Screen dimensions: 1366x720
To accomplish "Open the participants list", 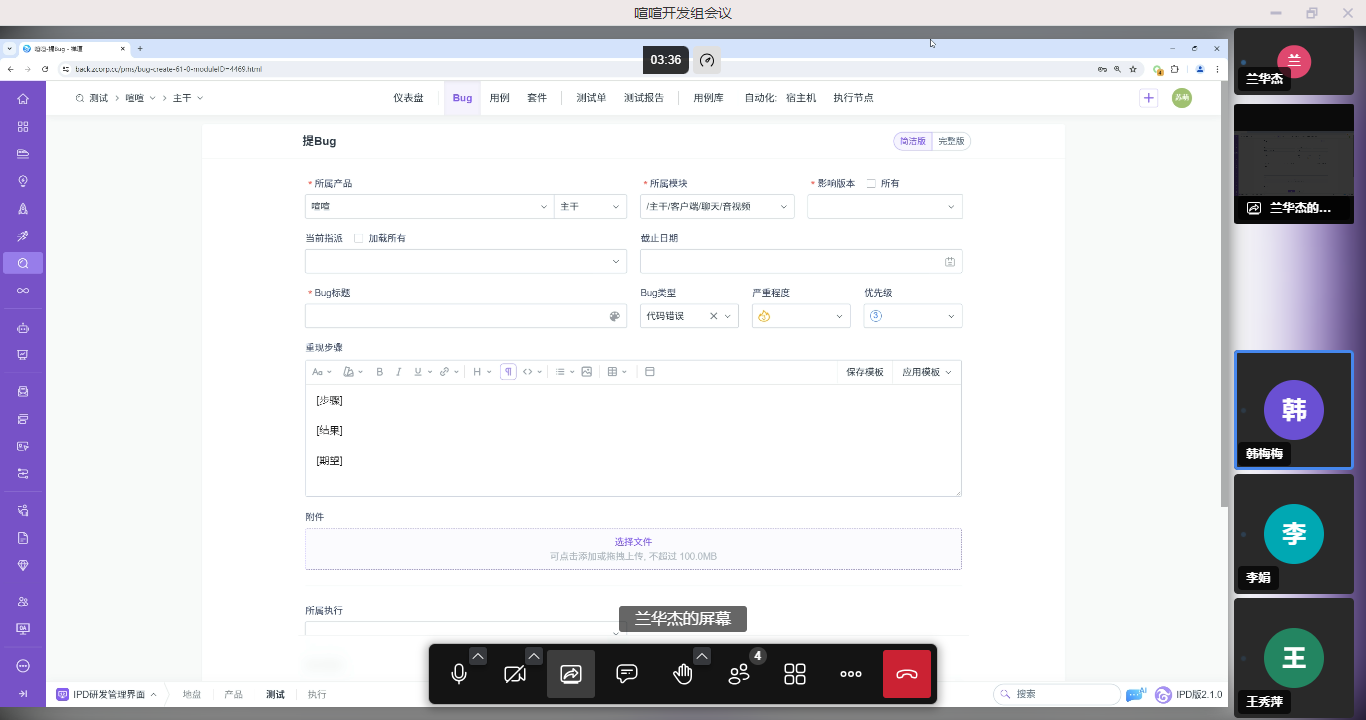I will click(x=740, y=674).
